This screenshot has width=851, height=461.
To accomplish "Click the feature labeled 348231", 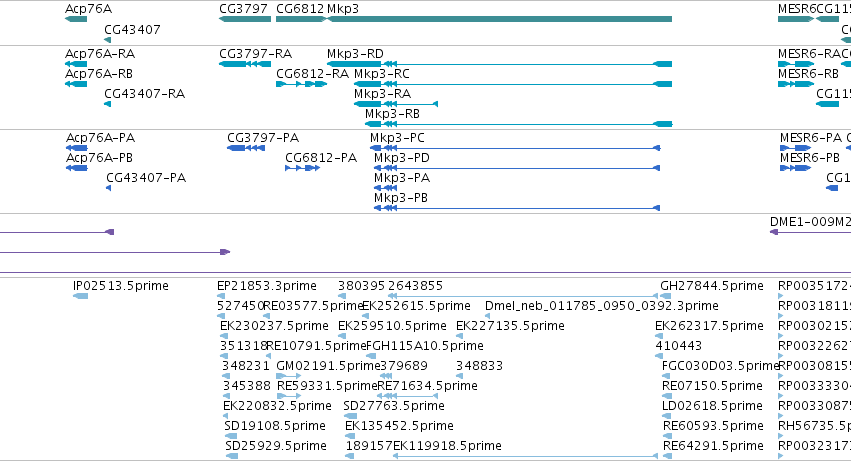I will pos(245,366).
